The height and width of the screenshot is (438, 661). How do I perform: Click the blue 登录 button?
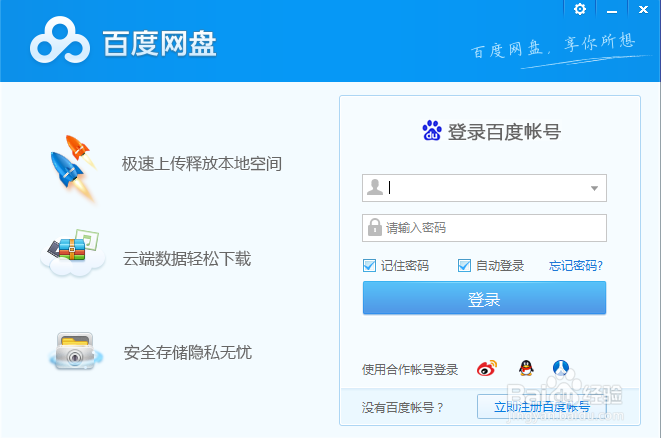click(x=484, y=298)
